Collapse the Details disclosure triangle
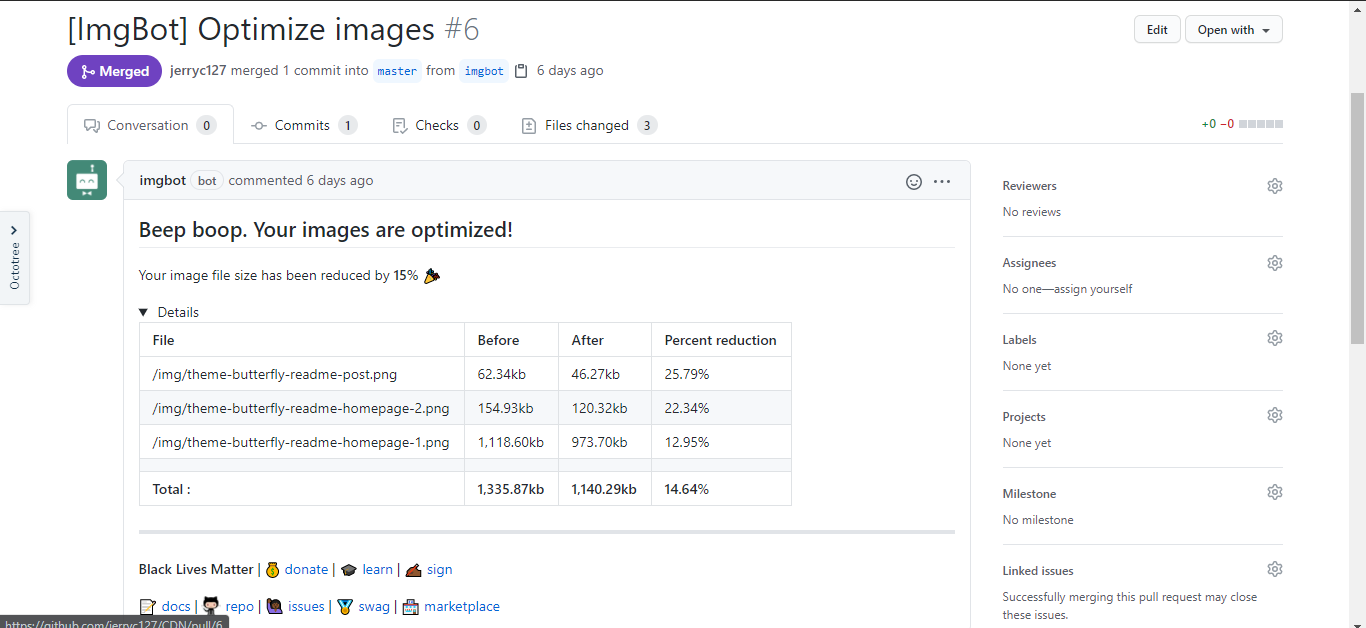The width and height of the screenshot is (1366, 628). click(144, 312)
